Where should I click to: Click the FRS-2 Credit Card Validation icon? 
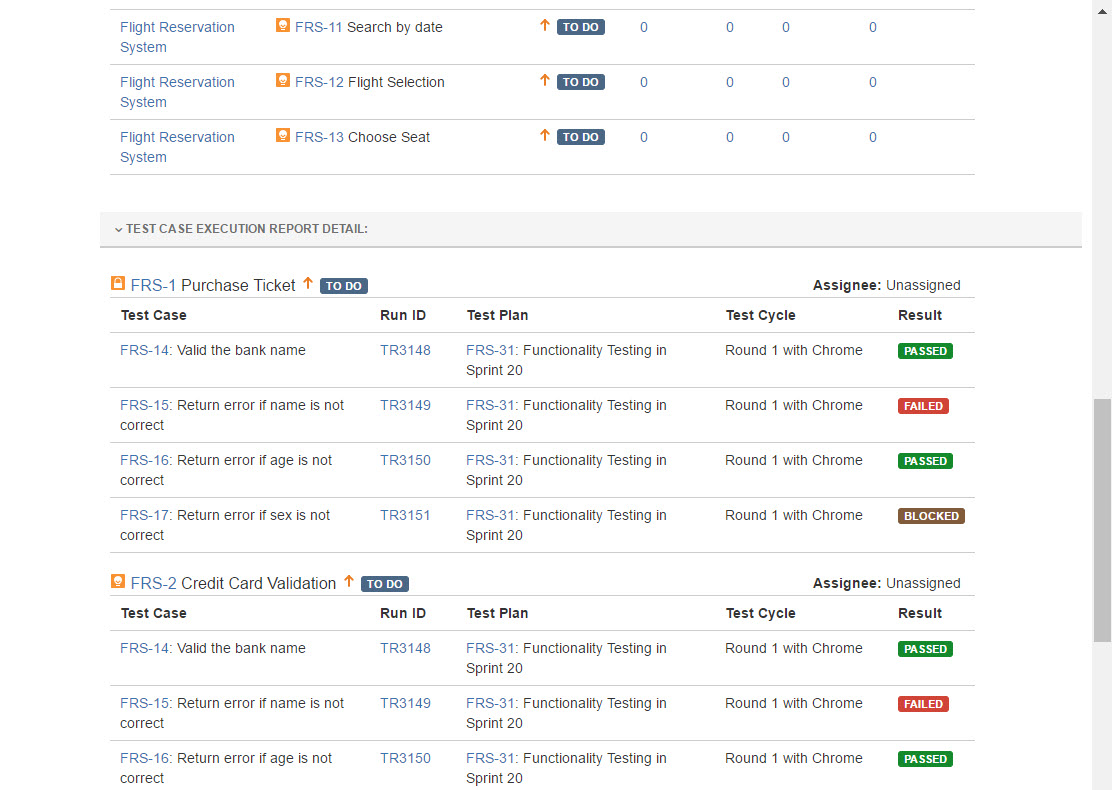(118, 582)
